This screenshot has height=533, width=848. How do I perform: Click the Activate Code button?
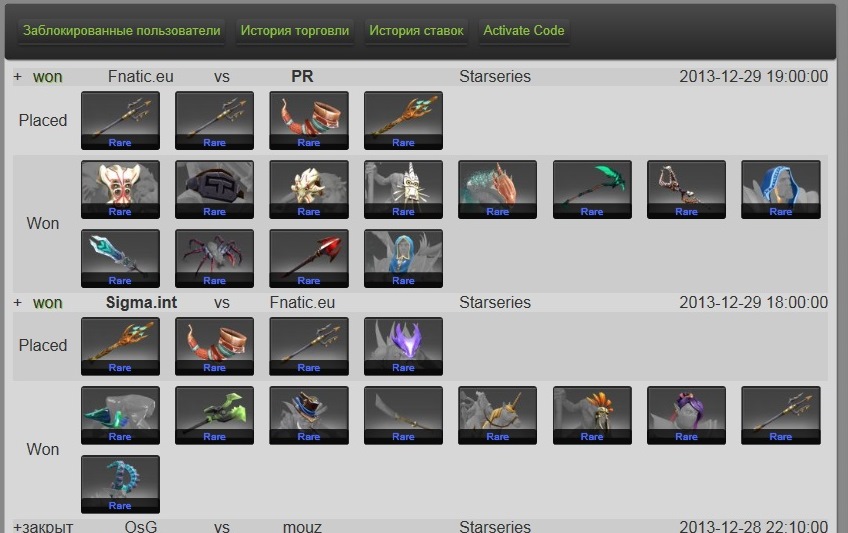coord(524,31)
